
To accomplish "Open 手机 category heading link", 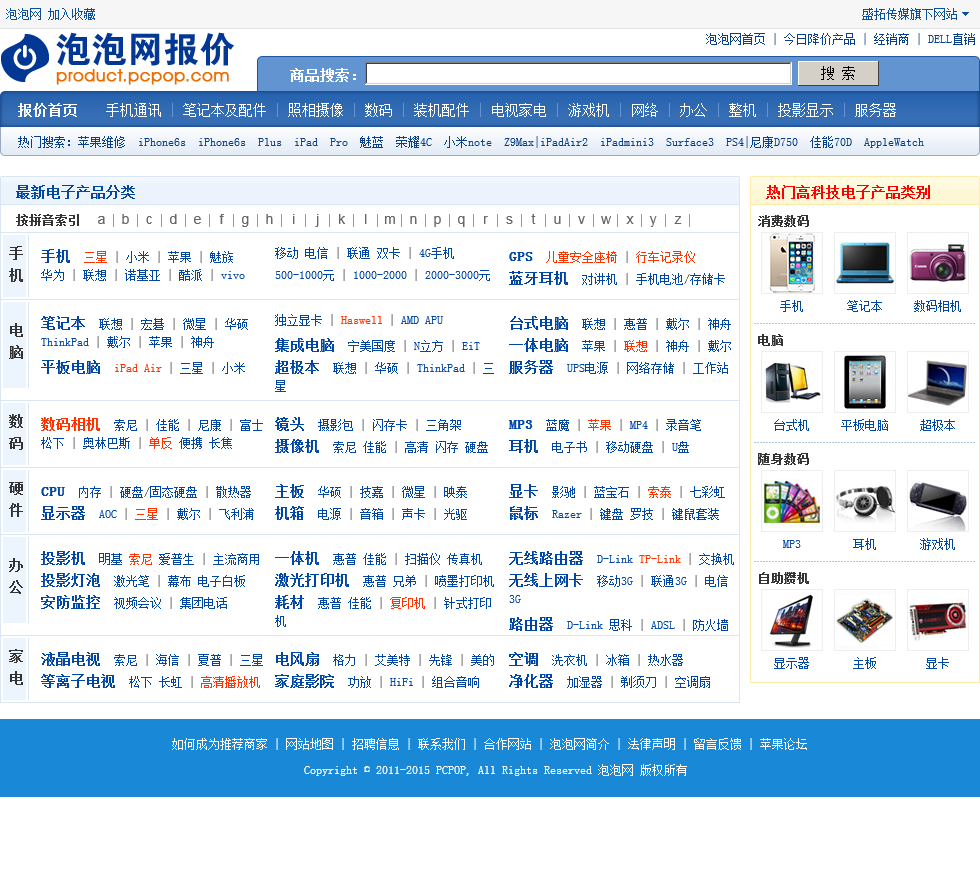I will tap(56, 256).
